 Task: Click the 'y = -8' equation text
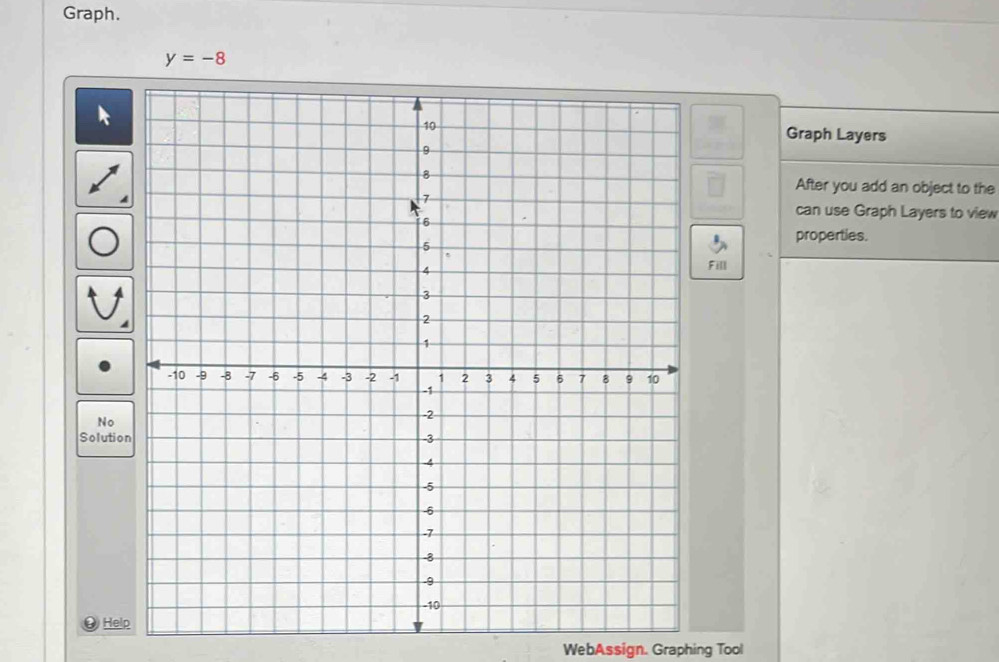point(196,59)
